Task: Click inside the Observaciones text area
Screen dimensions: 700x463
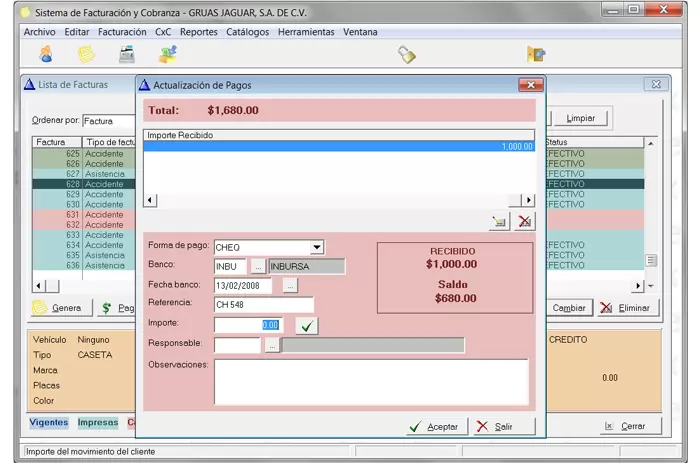Action: pyautogui.click(x=370, y=381)
